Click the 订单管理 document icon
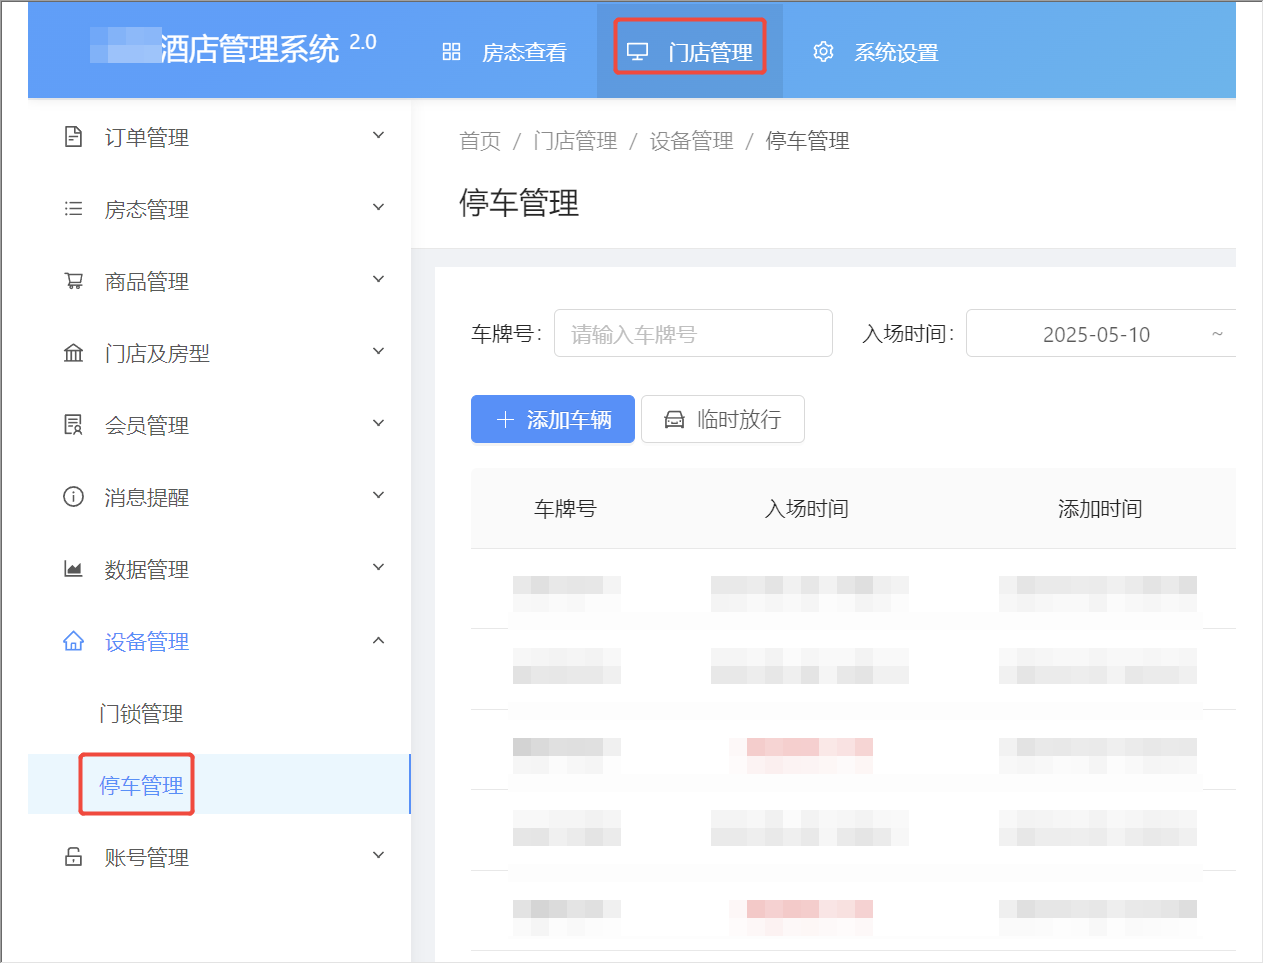Image resolution: width=1264 pixels, height=964 pixels. pyautogui.click(x=73, y=137)
